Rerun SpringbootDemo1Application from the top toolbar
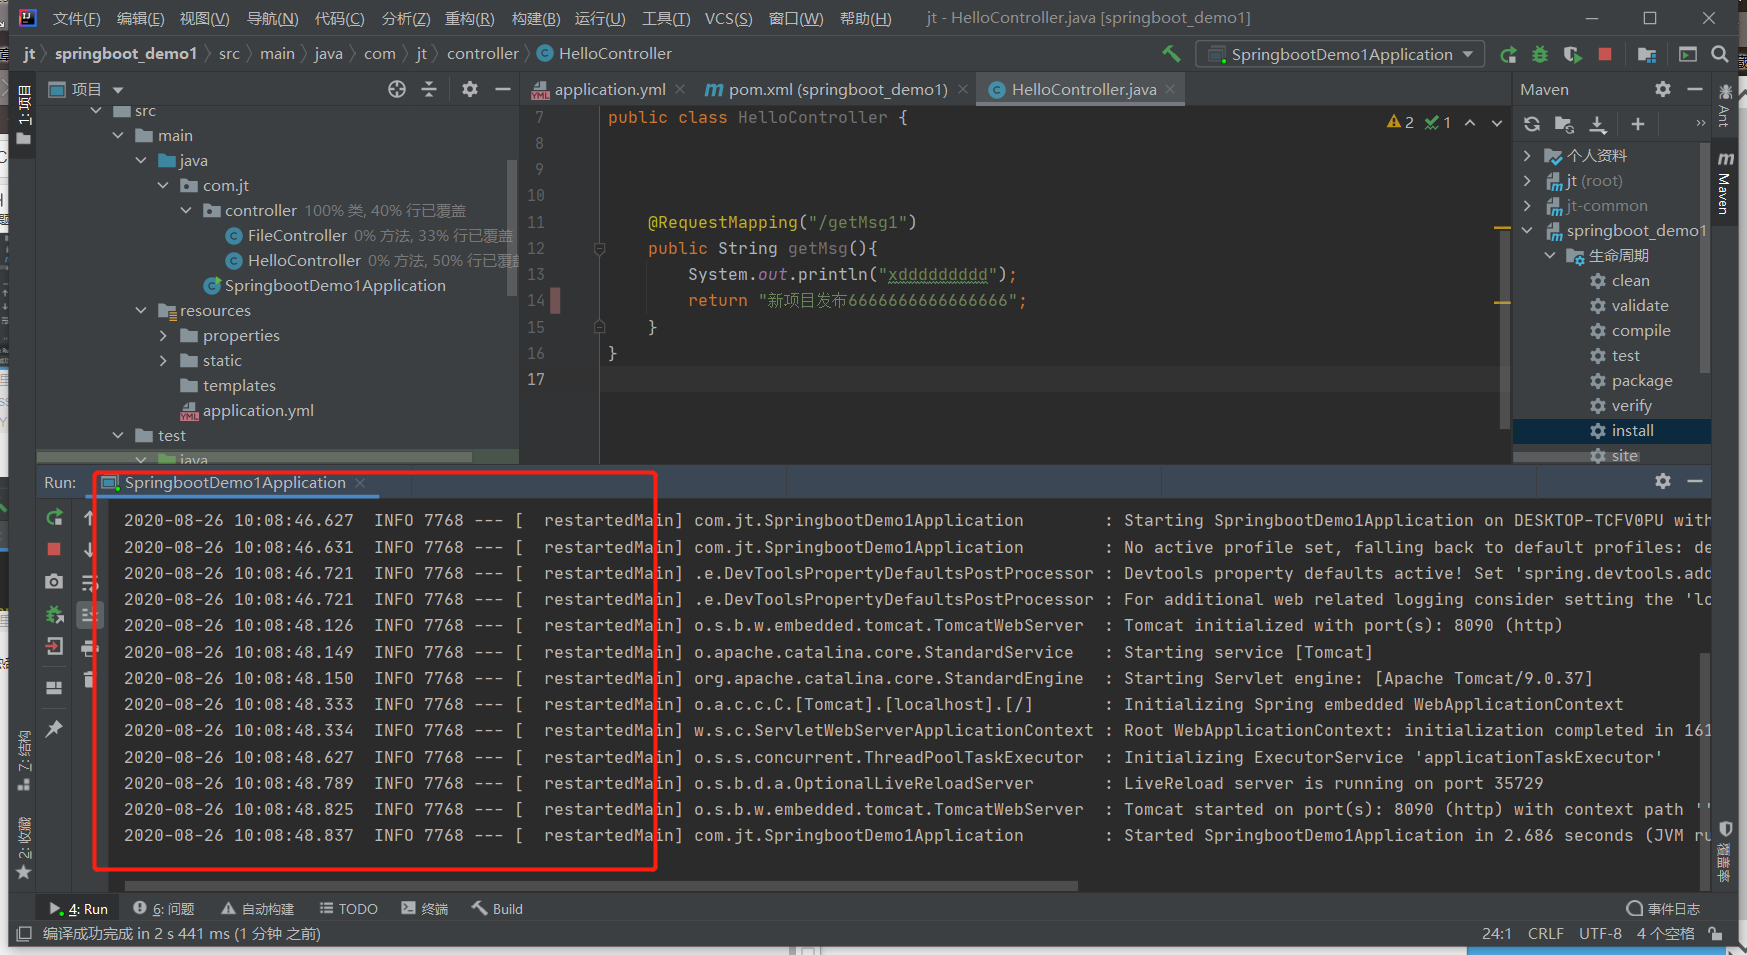 click(x=1508, y=54)
